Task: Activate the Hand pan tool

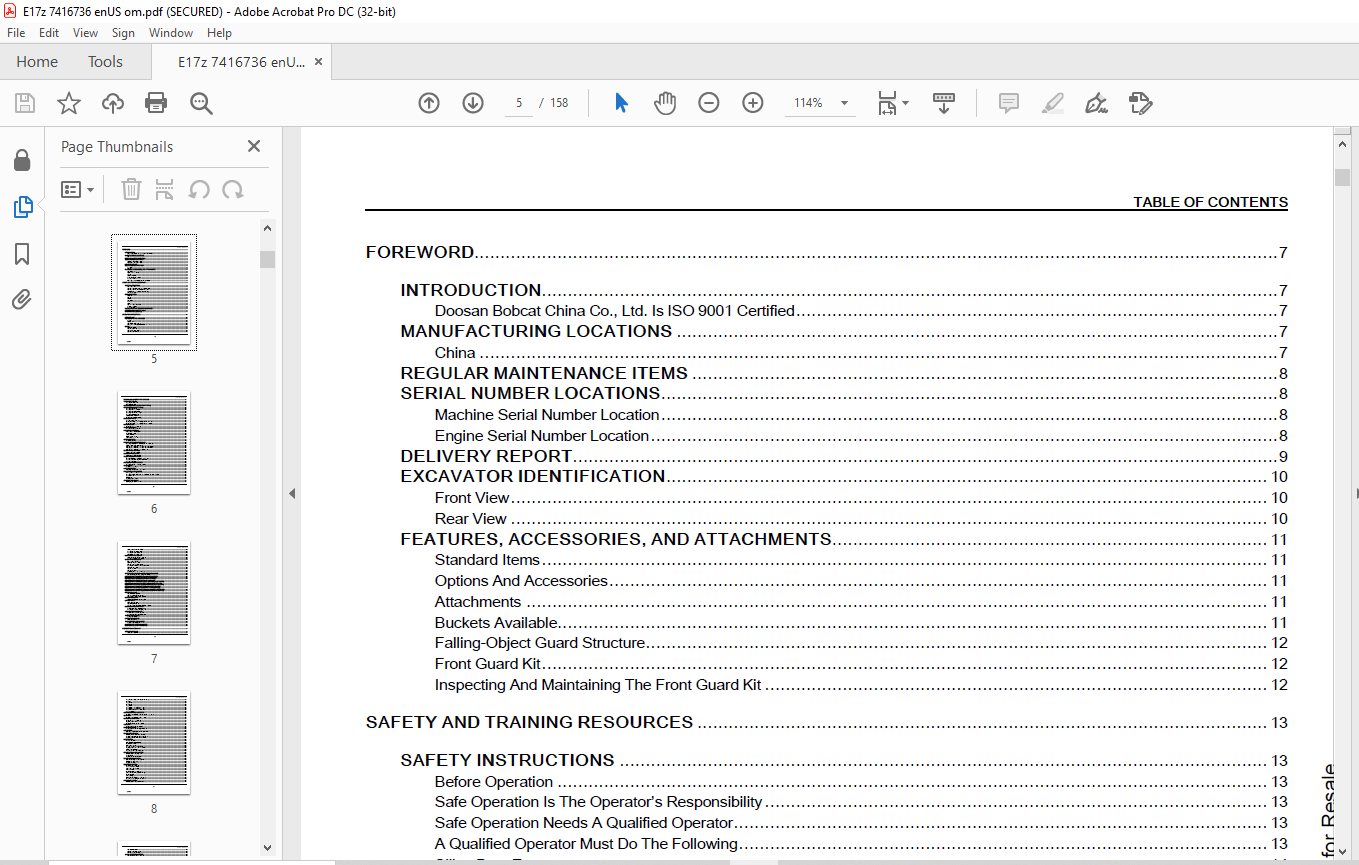Action: tap(665, 103)
